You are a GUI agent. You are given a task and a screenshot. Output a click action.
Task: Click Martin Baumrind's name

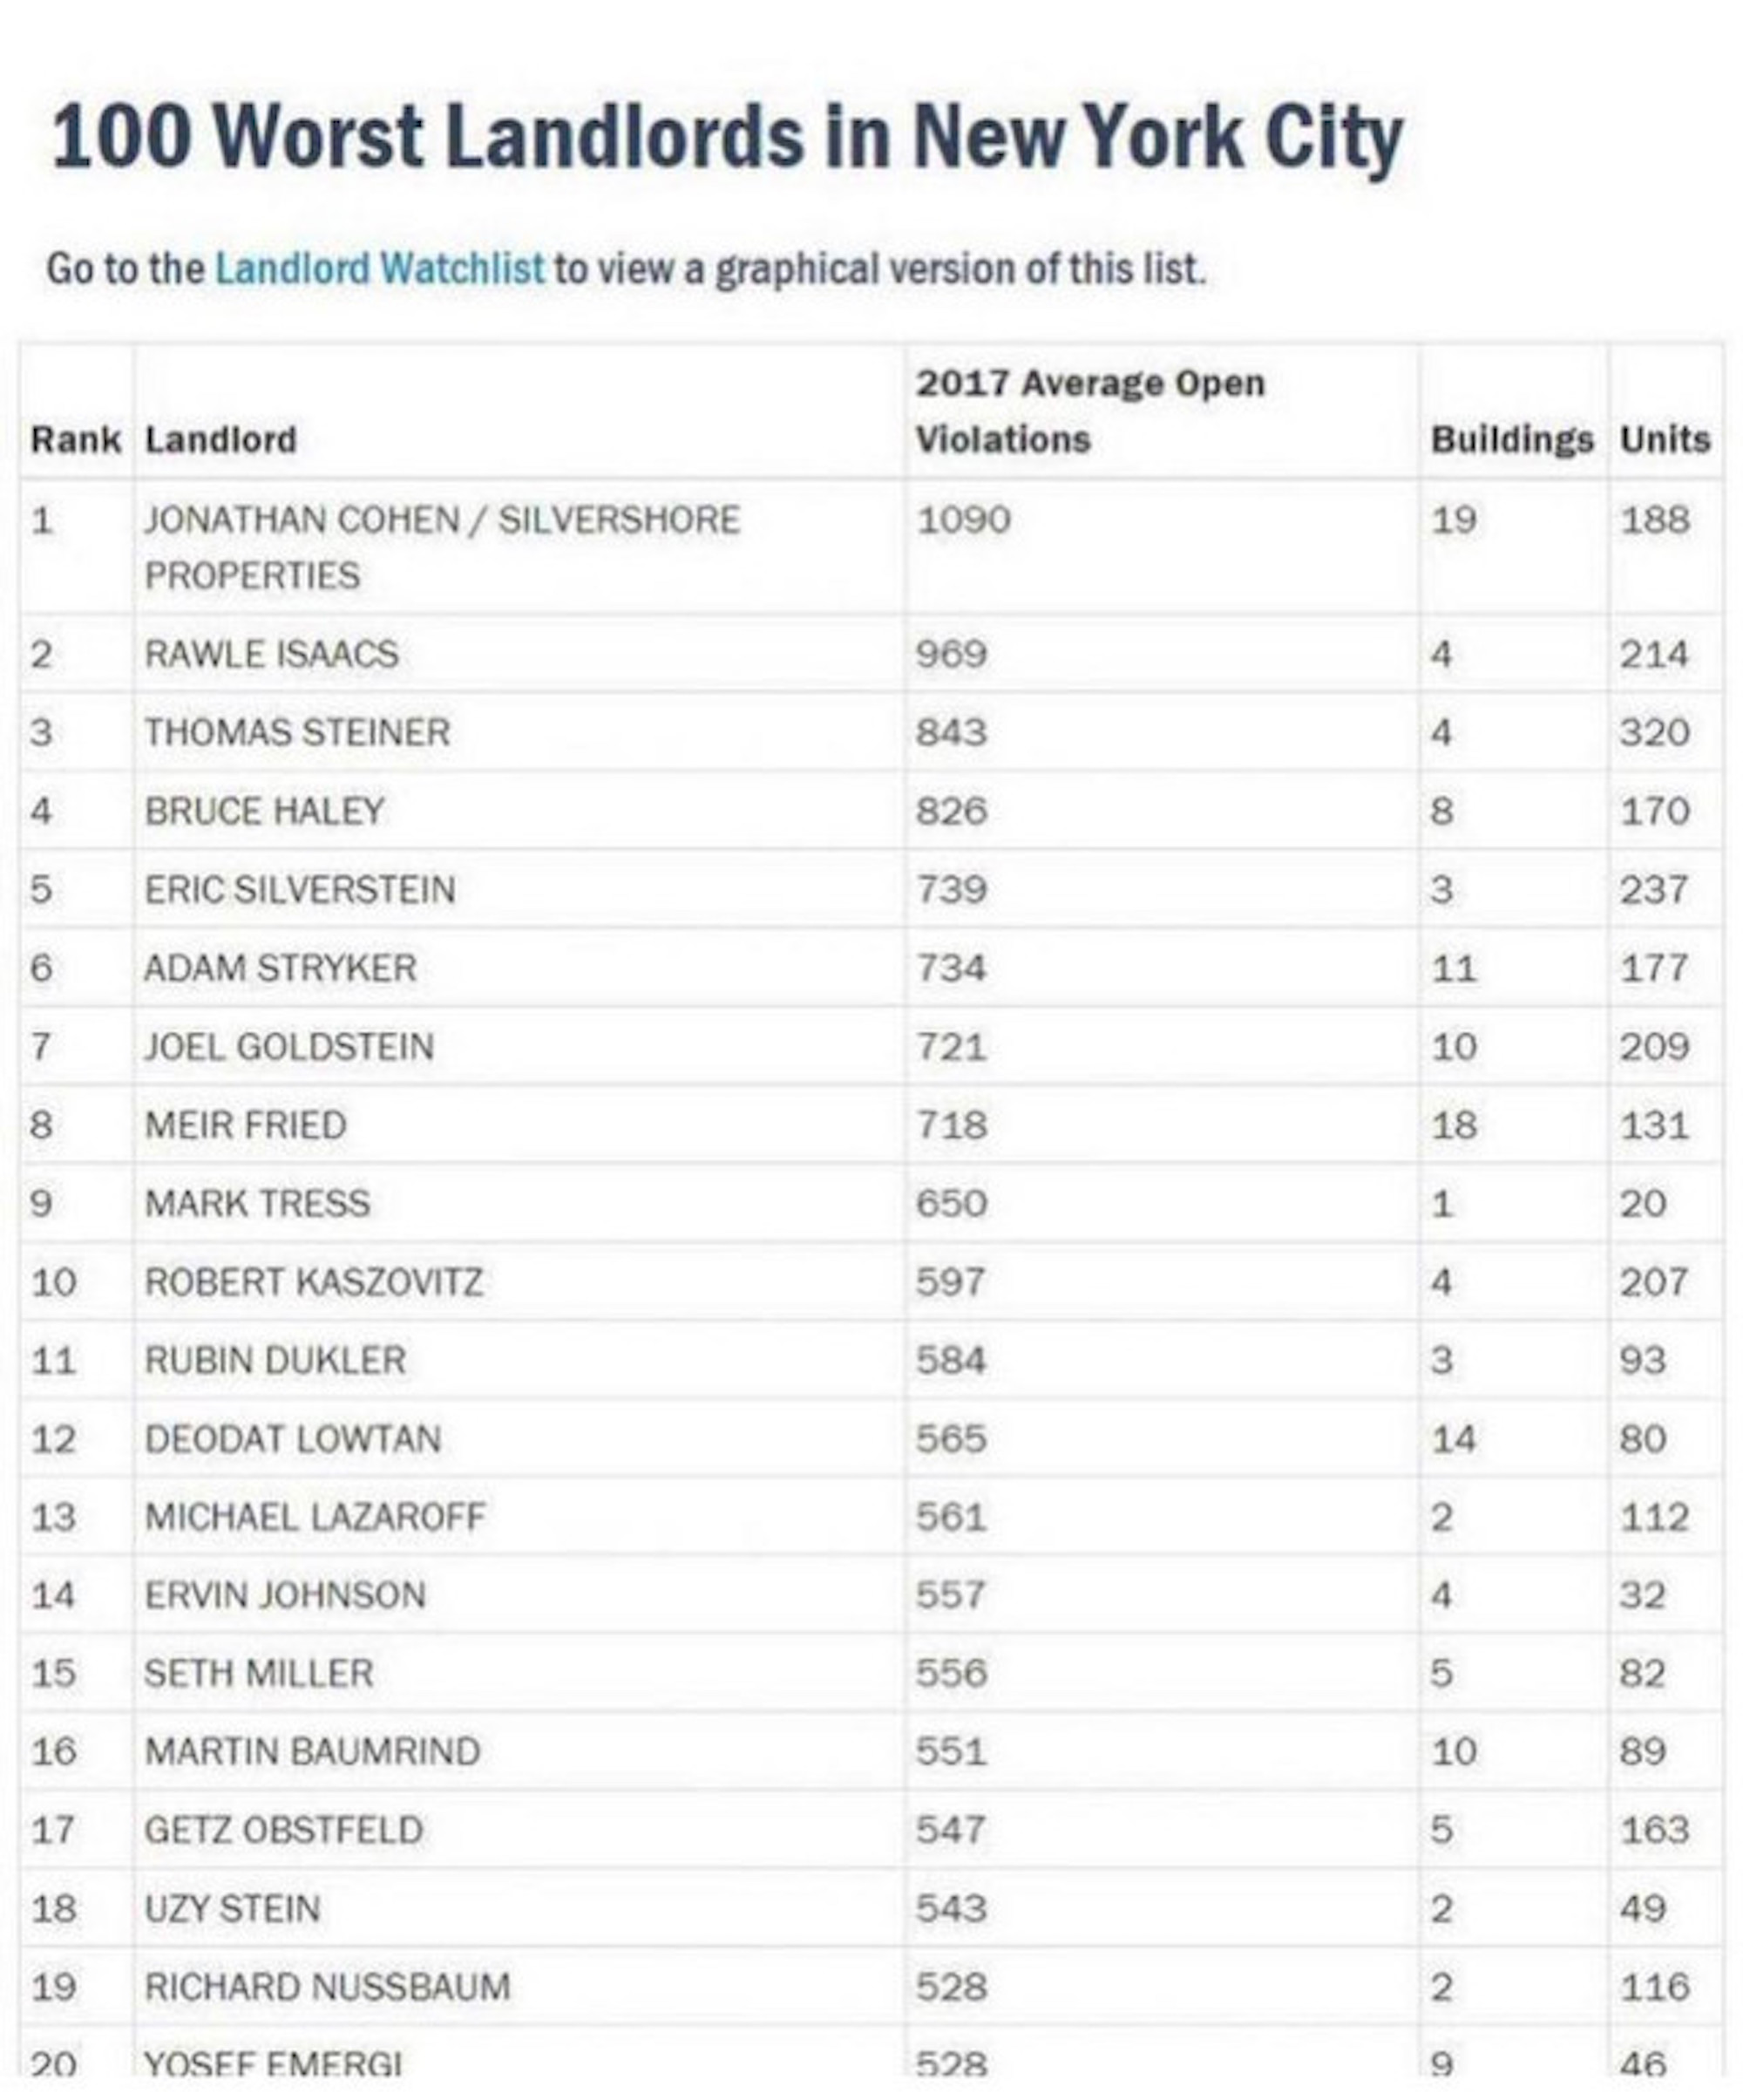click(x=312, y=1751)
